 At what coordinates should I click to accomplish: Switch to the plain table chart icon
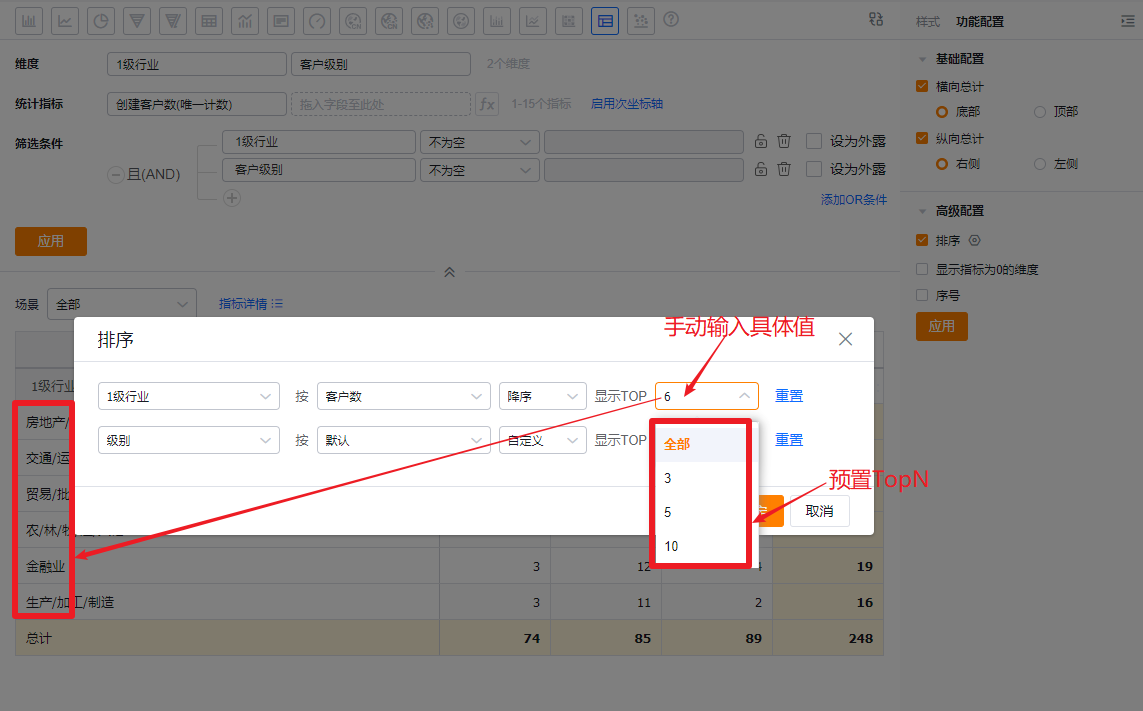tap(209, 21)
